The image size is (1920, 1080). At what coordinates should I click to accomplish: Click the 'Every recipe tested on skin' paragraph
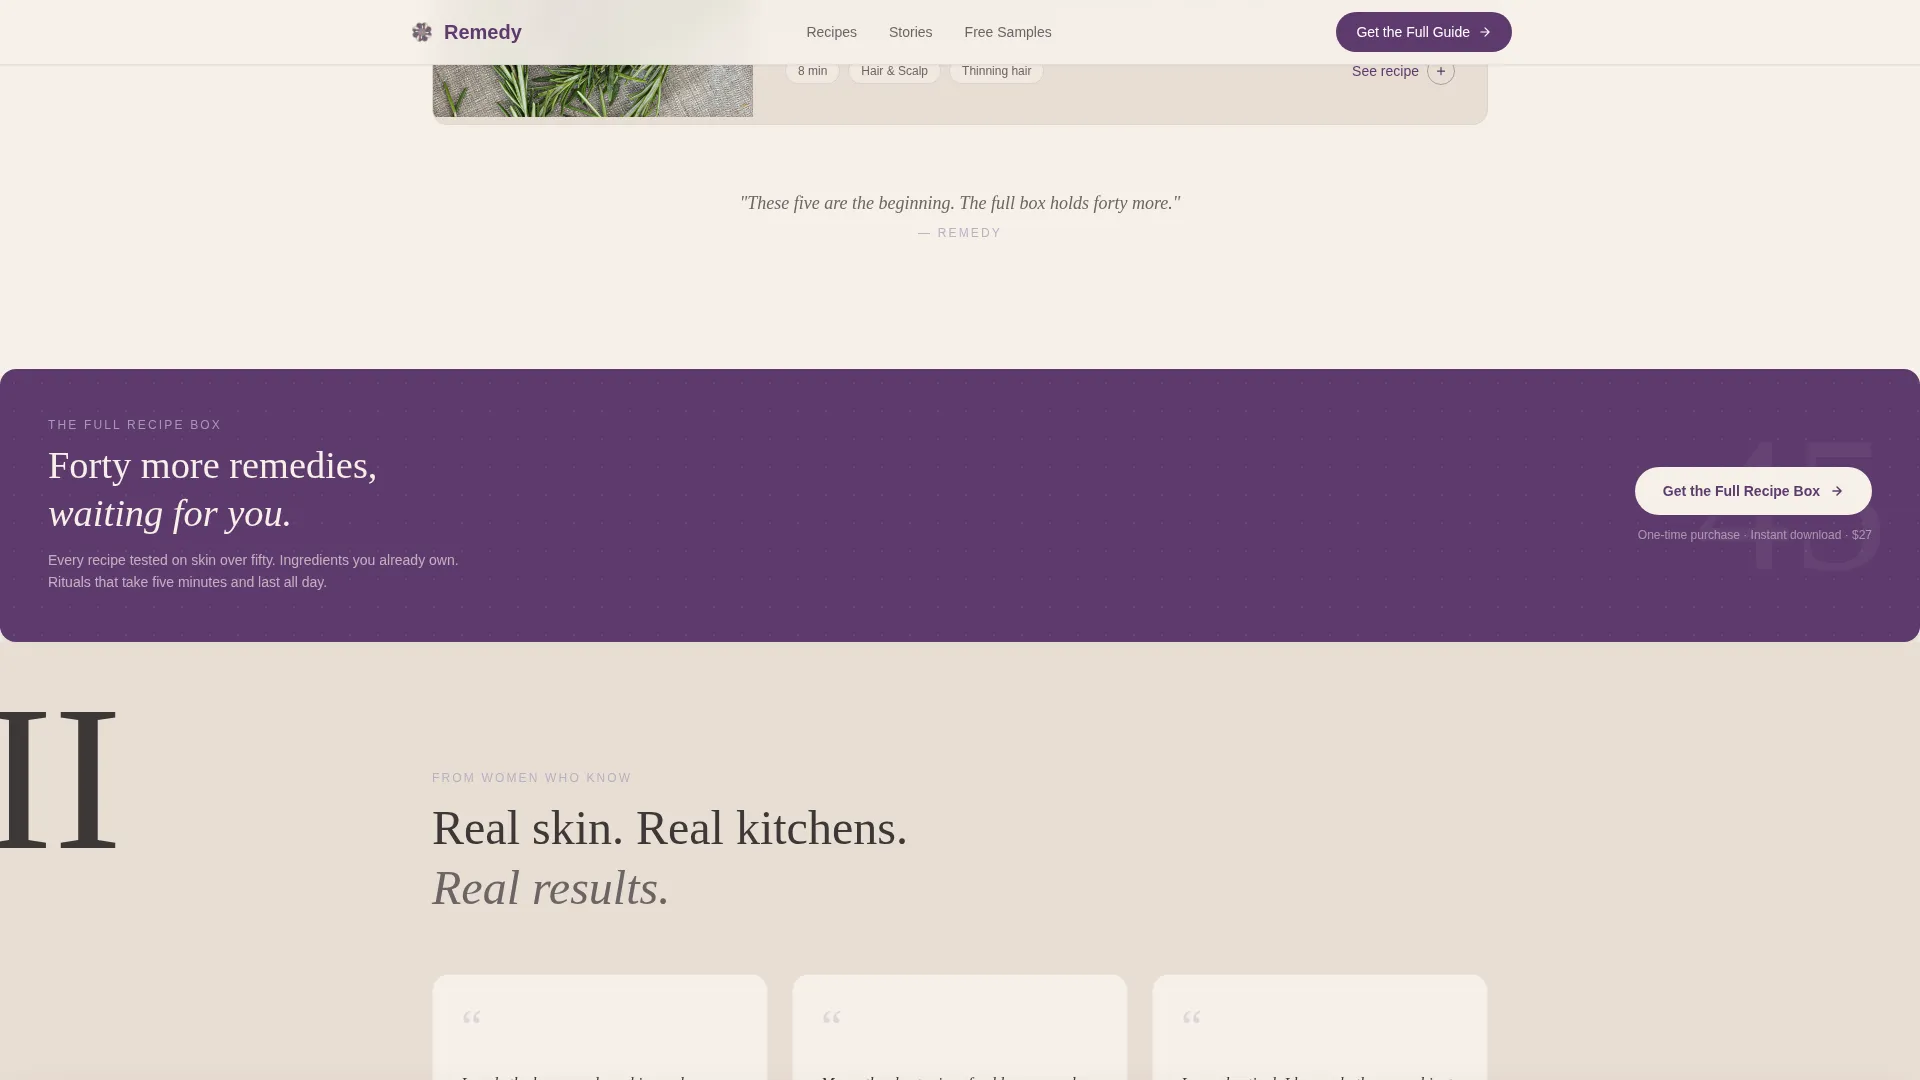[x=253, y=571]
